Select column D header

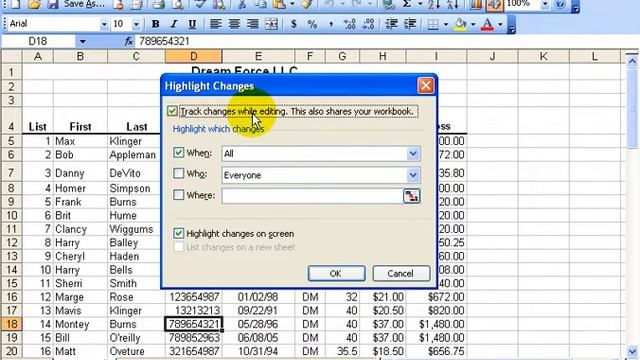pyautogui.click(x=193, y=56)
